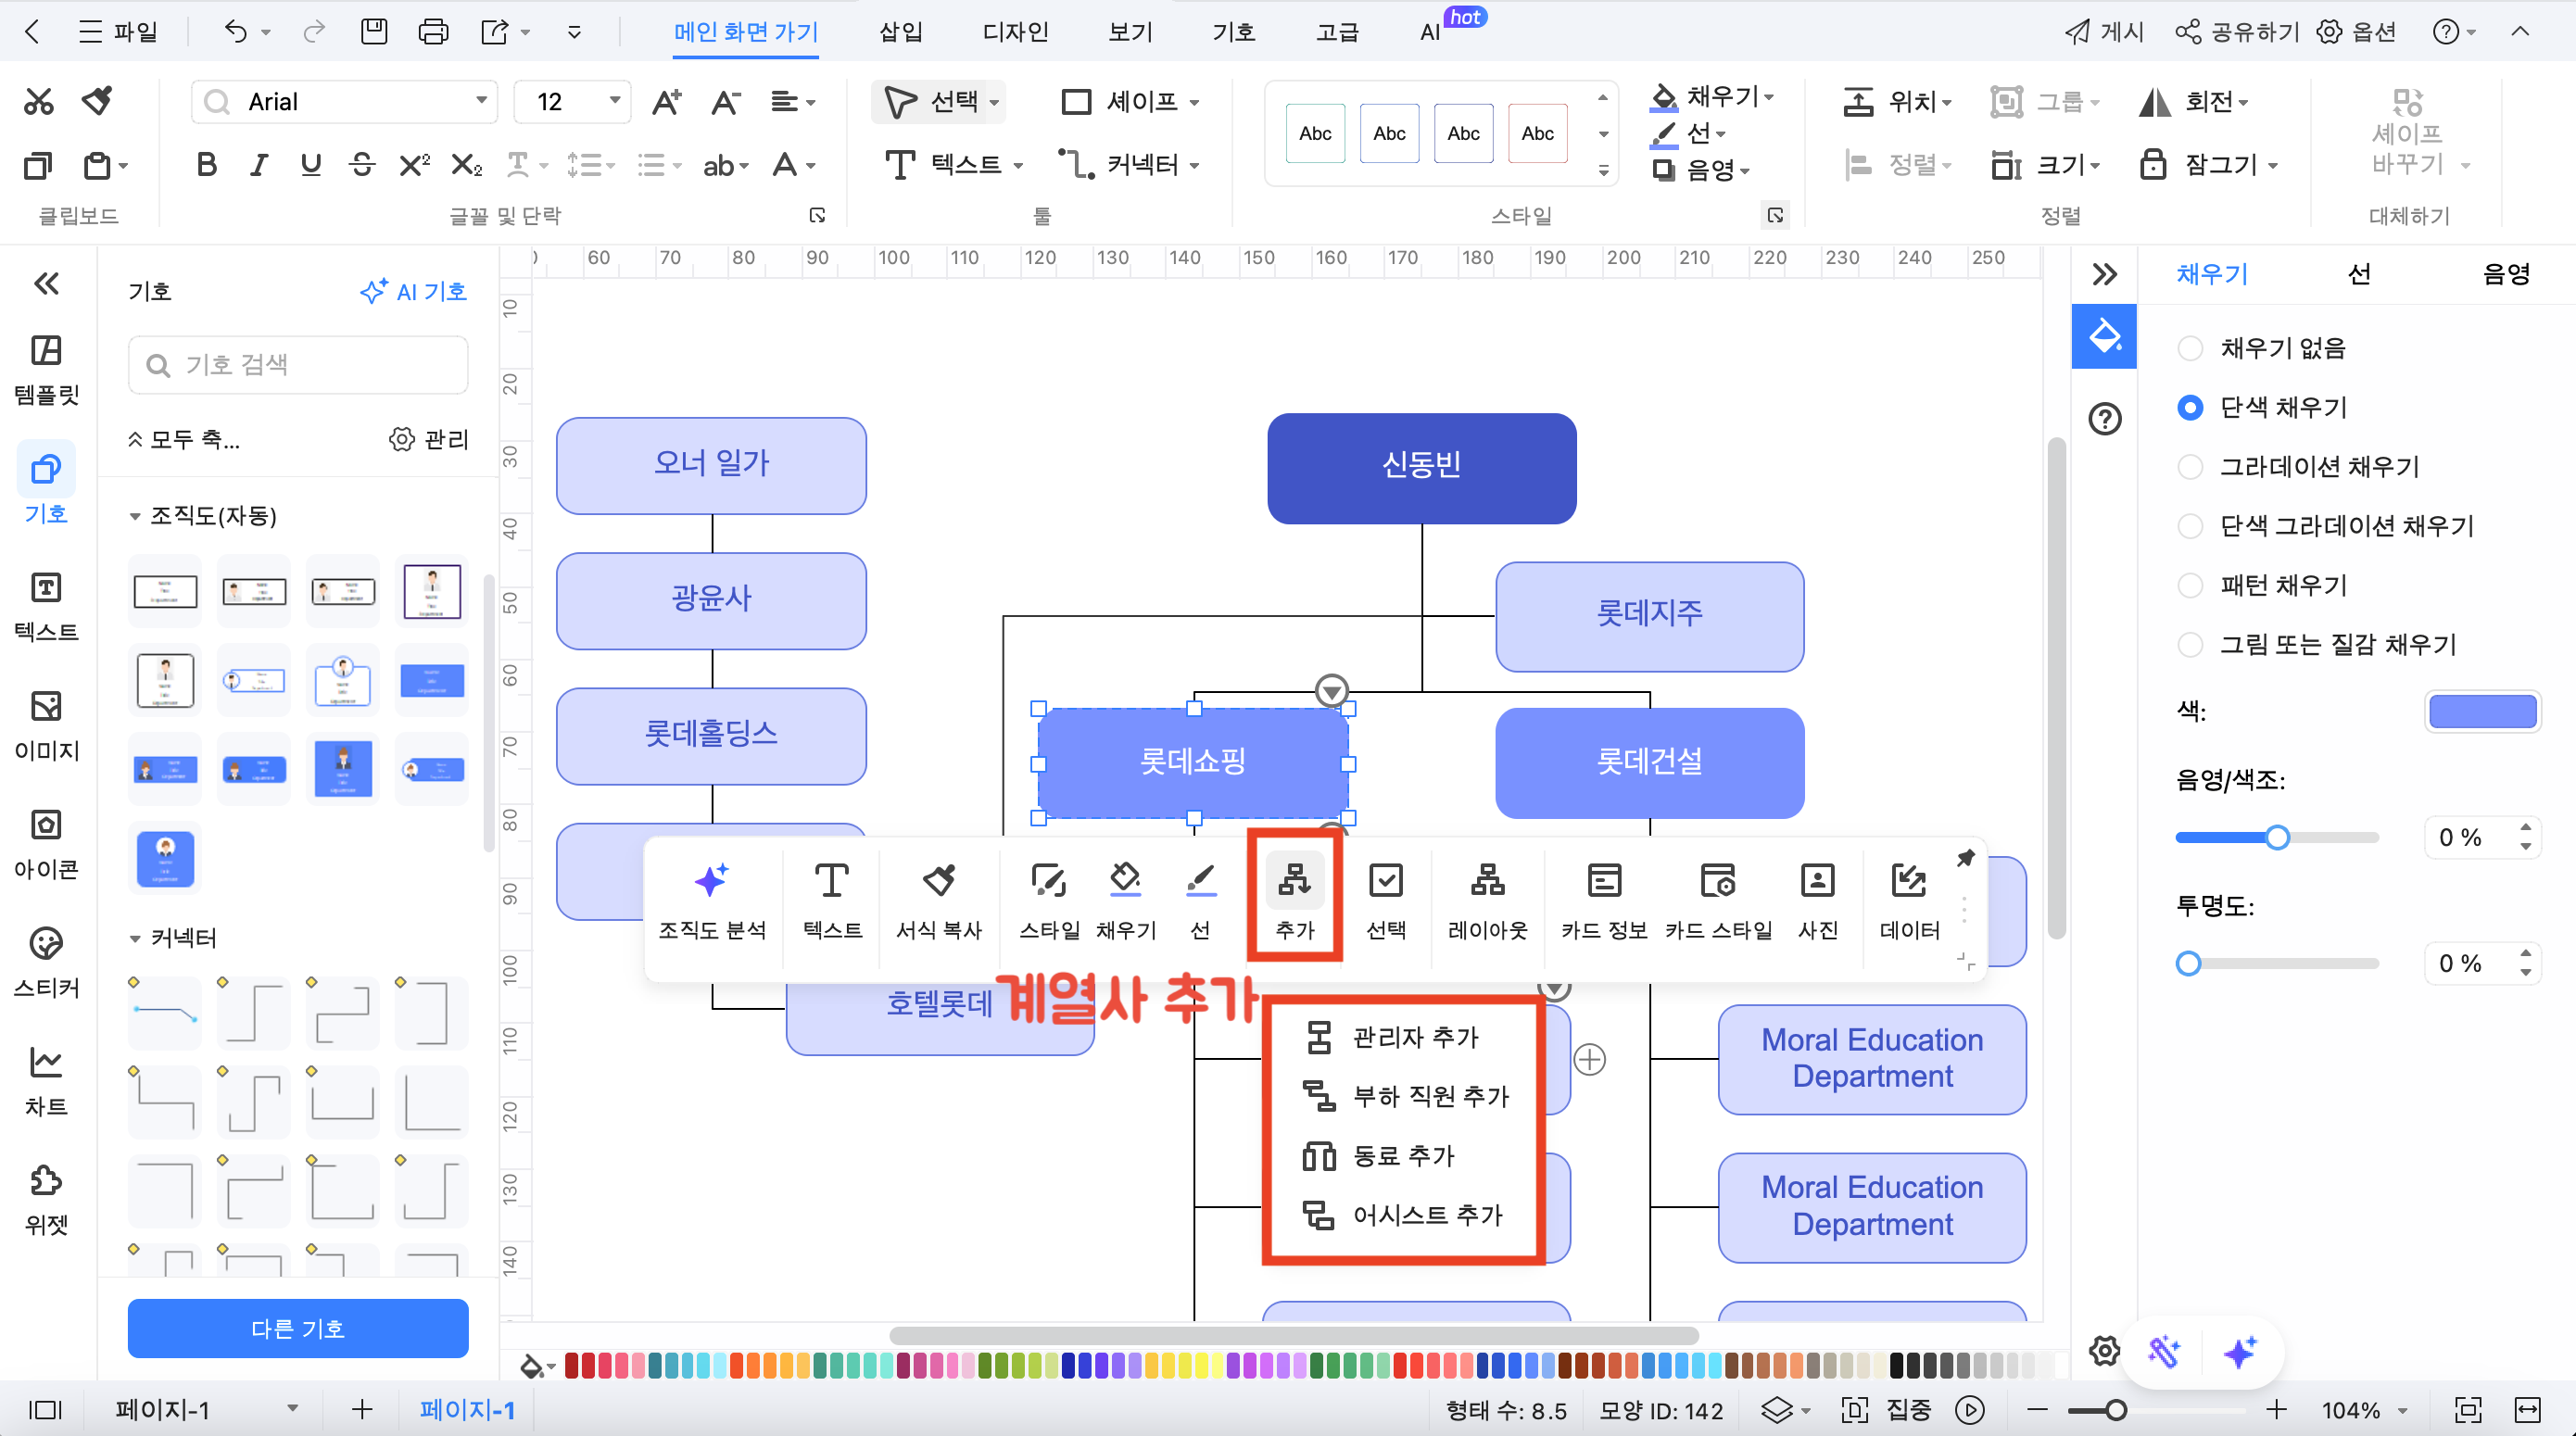
Task: Click 카드 스타일 in floating toolbar
Action: point(1718,901)
